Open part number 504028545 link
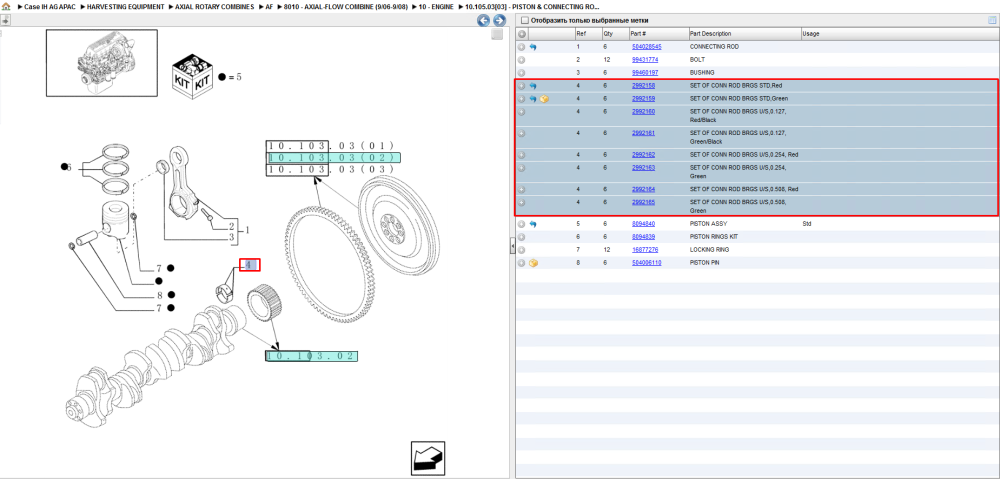 (x=646, y=47)
